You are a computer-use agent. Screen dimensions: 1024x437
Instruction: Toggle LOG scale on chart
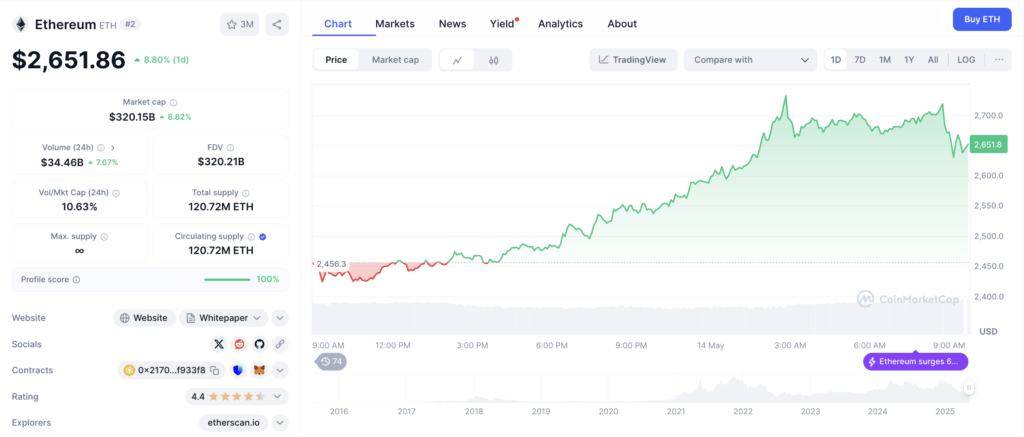(x=967, y=59)
